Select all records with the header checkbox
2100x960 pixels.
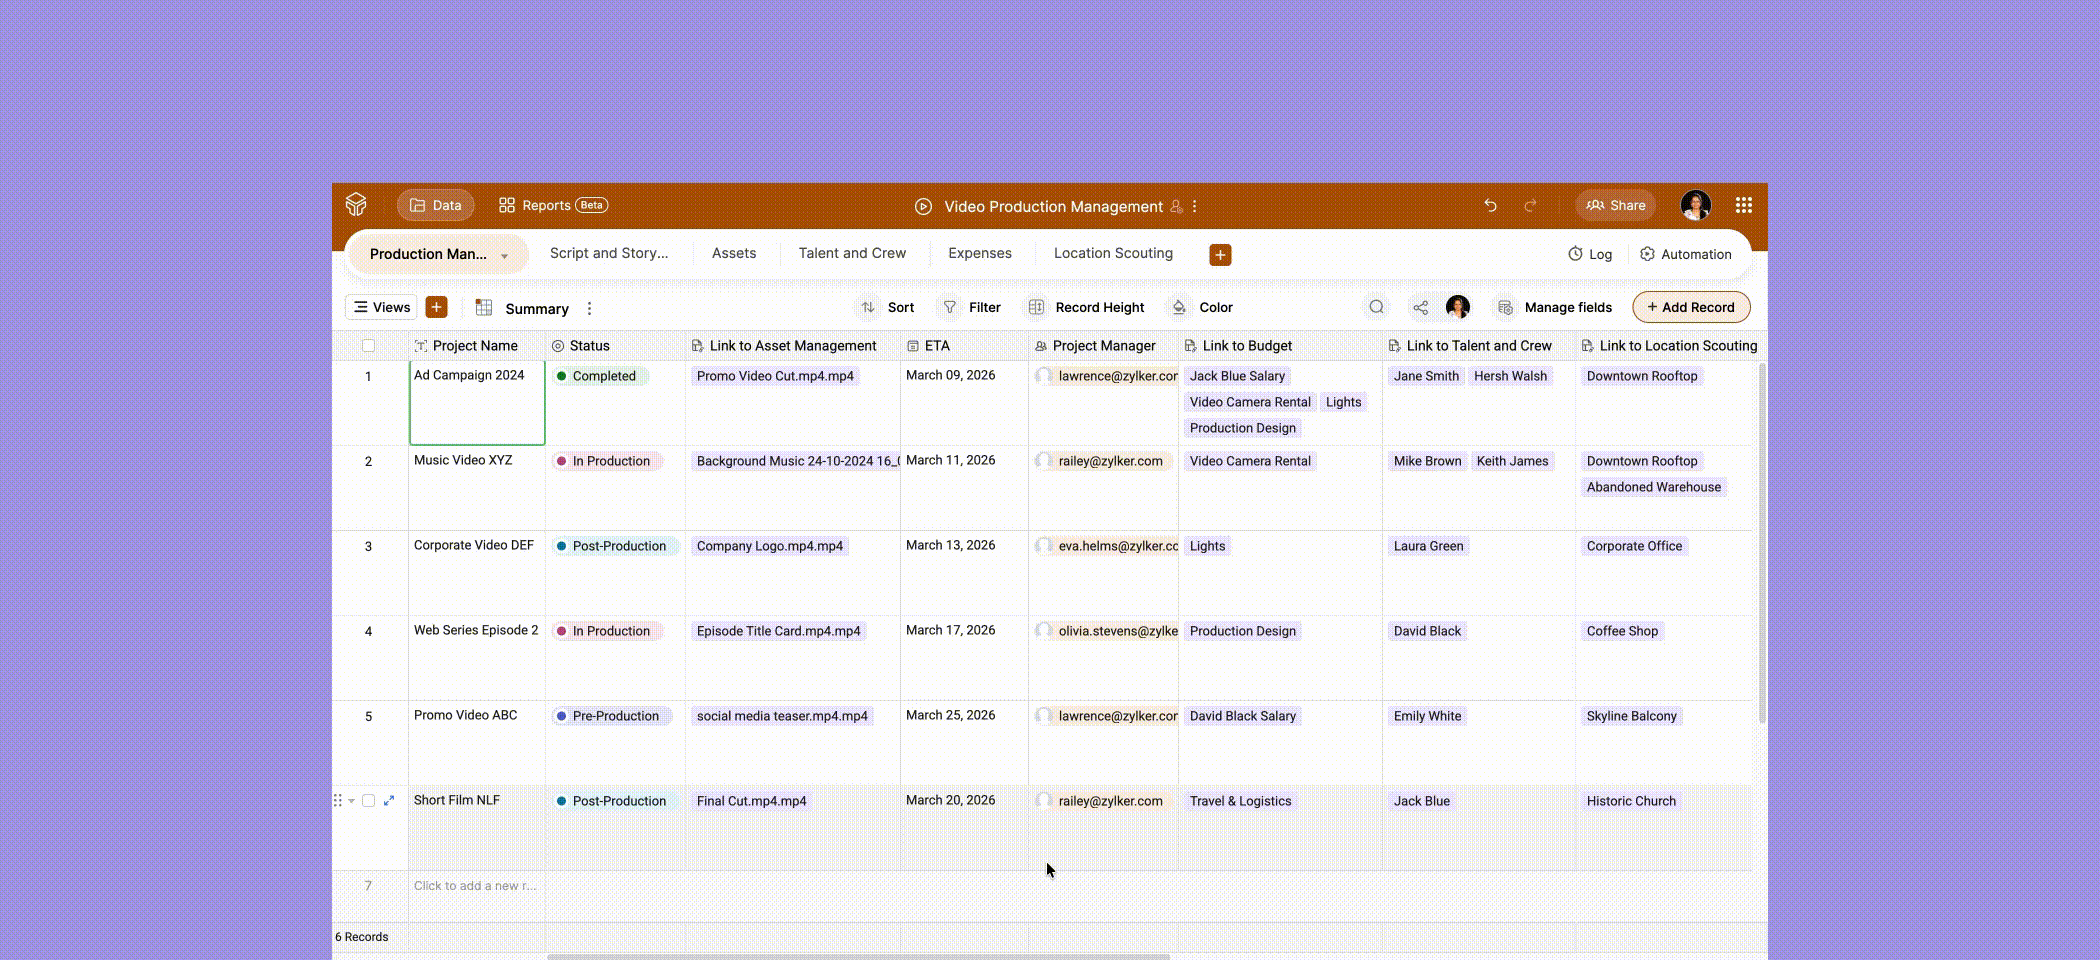[x=369, y=345]
